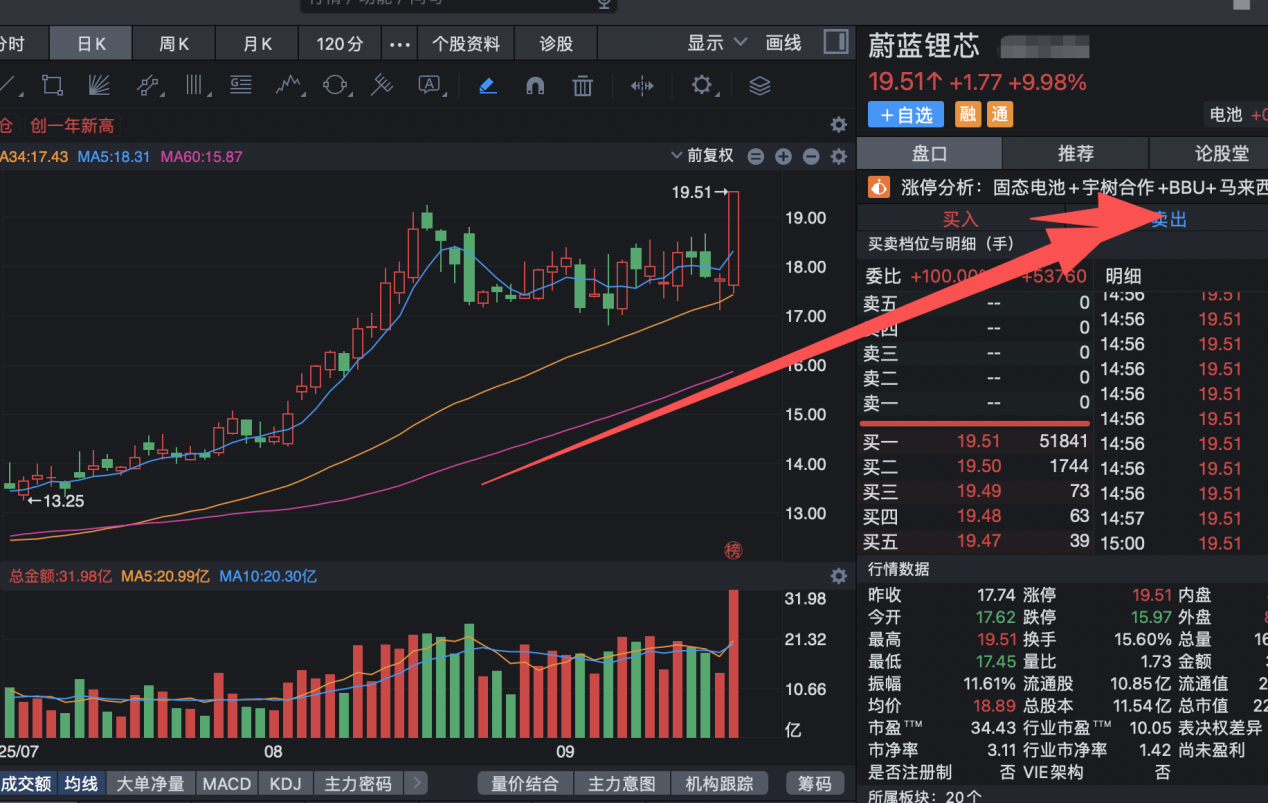Viewport: 1268px width, 803px height.
Task: Open more periods via the ··· button
Action: point(399,44)
